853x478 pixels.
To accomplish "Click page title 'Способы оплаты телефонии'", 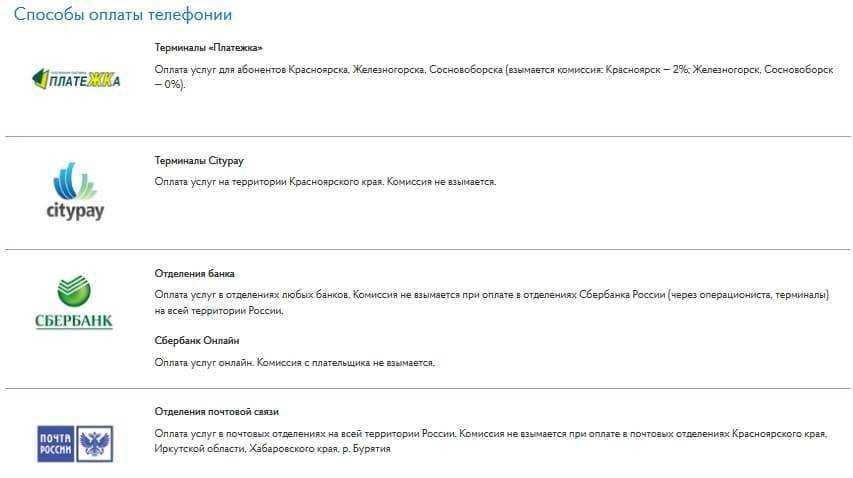I will click(123, 15).
